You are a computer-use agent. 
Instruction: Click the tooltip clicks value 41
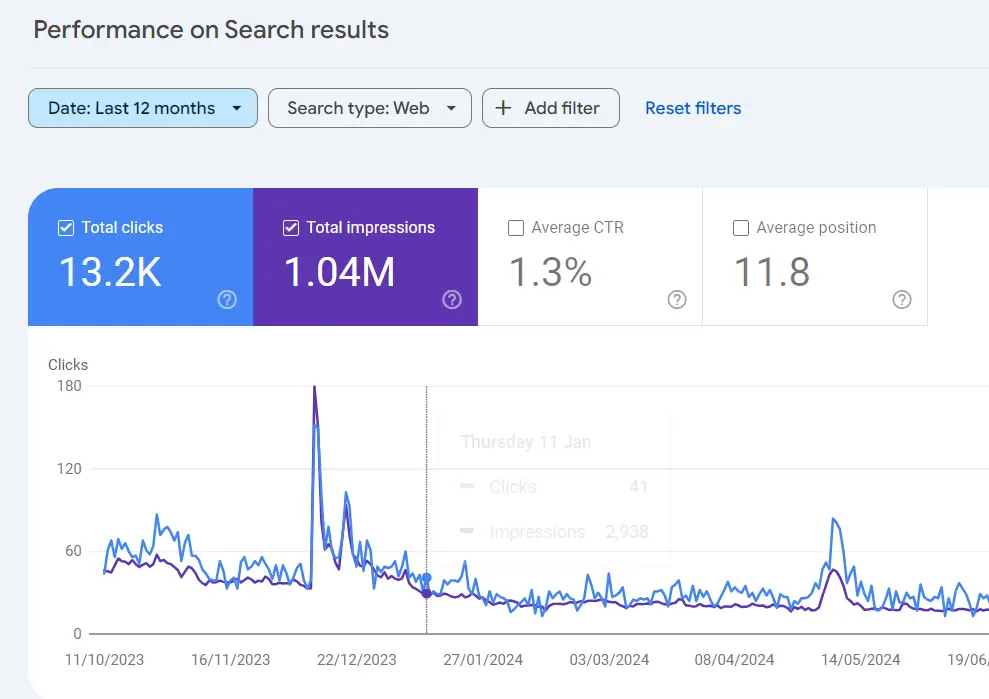639,486
